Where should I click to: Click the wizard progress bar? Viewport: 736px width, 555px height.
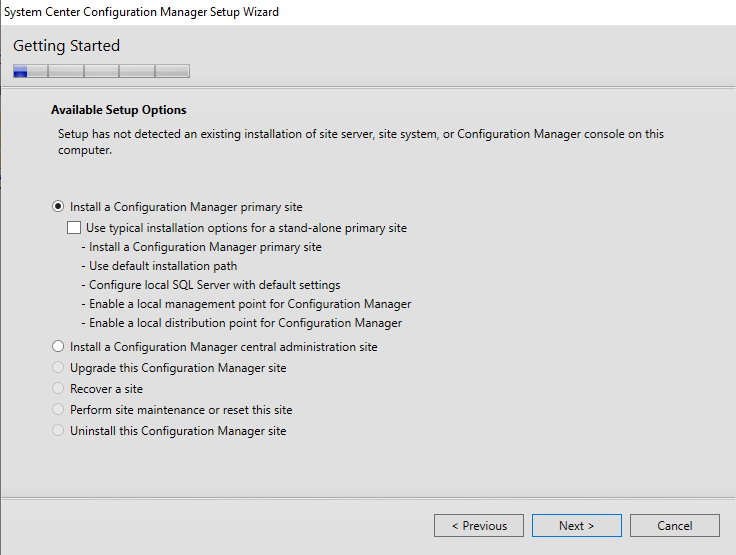101,71
